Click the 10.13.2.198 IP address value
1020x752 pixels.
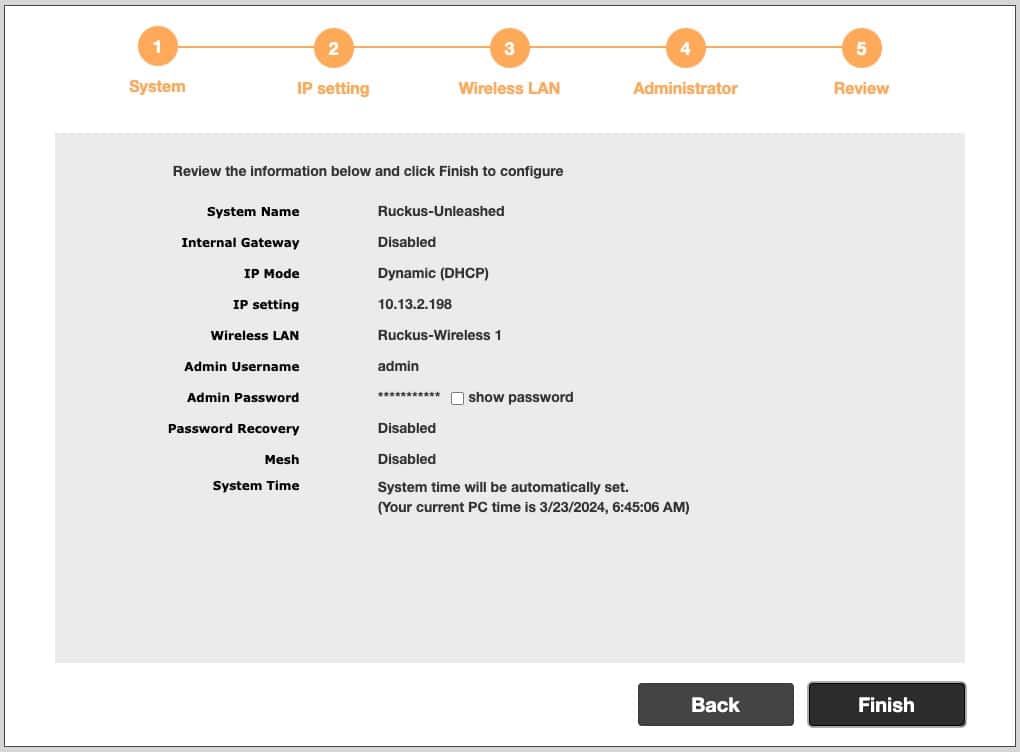pyautogui.click(x=415, y=304)
